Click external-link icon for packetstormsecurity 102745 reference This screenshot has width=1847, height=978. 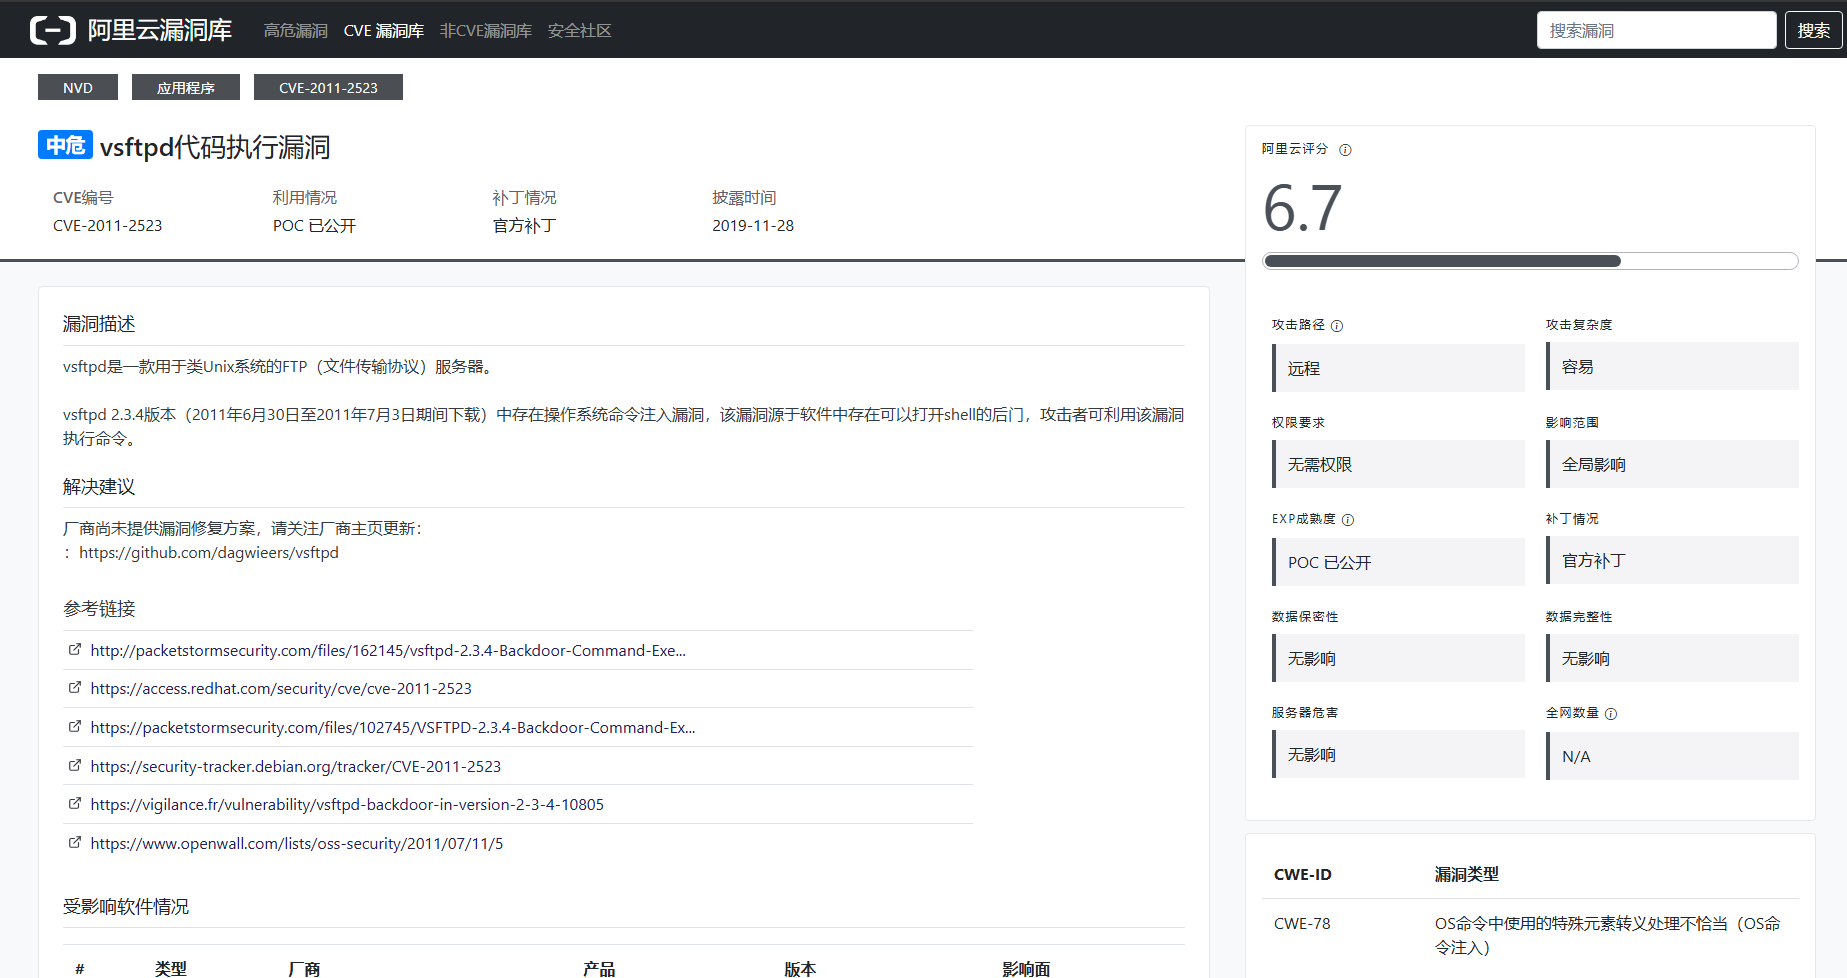75,727
